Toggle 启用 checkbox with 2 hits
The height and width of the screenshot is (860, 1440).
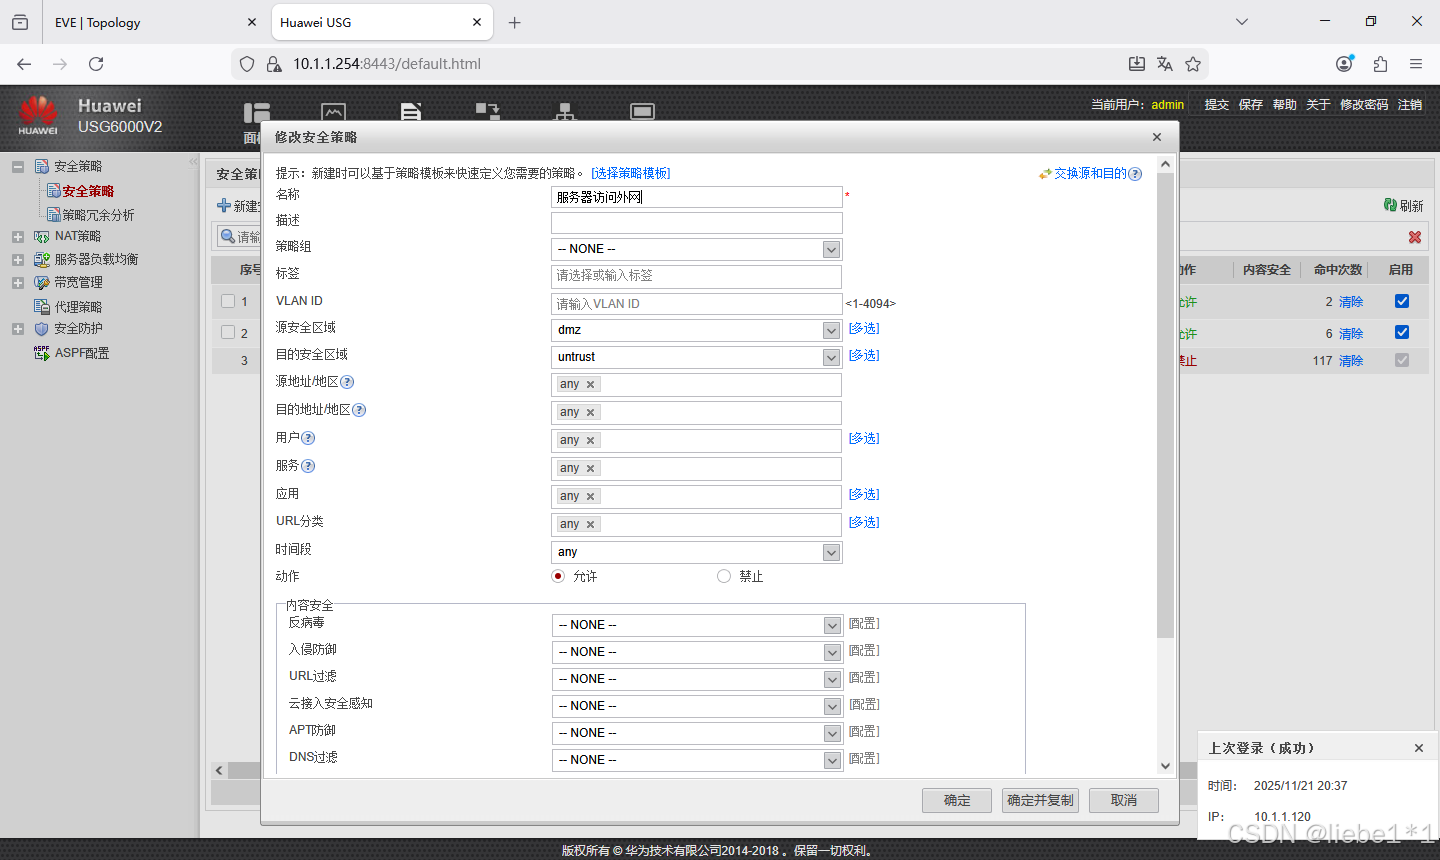tap(1402, 301)
